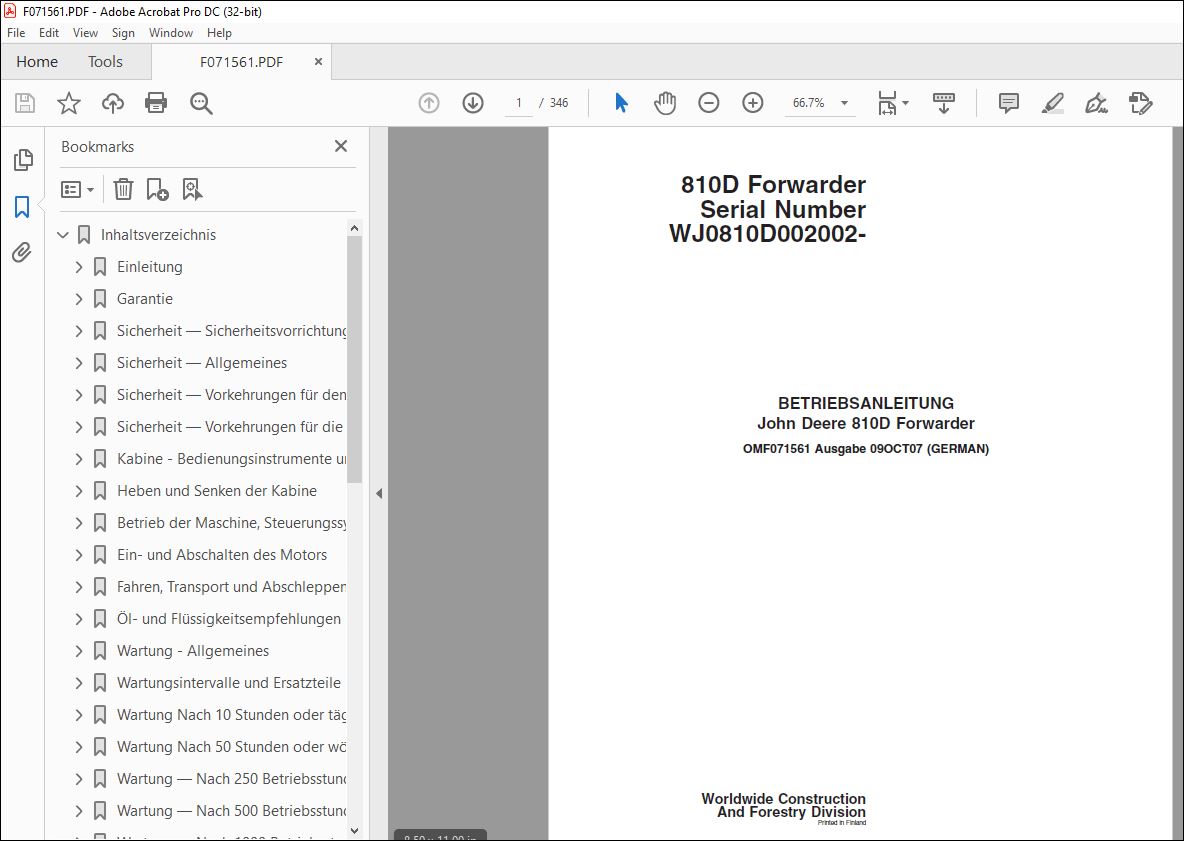Open the Edit menu
The height and width of the screenshot is (841, 1184).
[x=49, y=32]
